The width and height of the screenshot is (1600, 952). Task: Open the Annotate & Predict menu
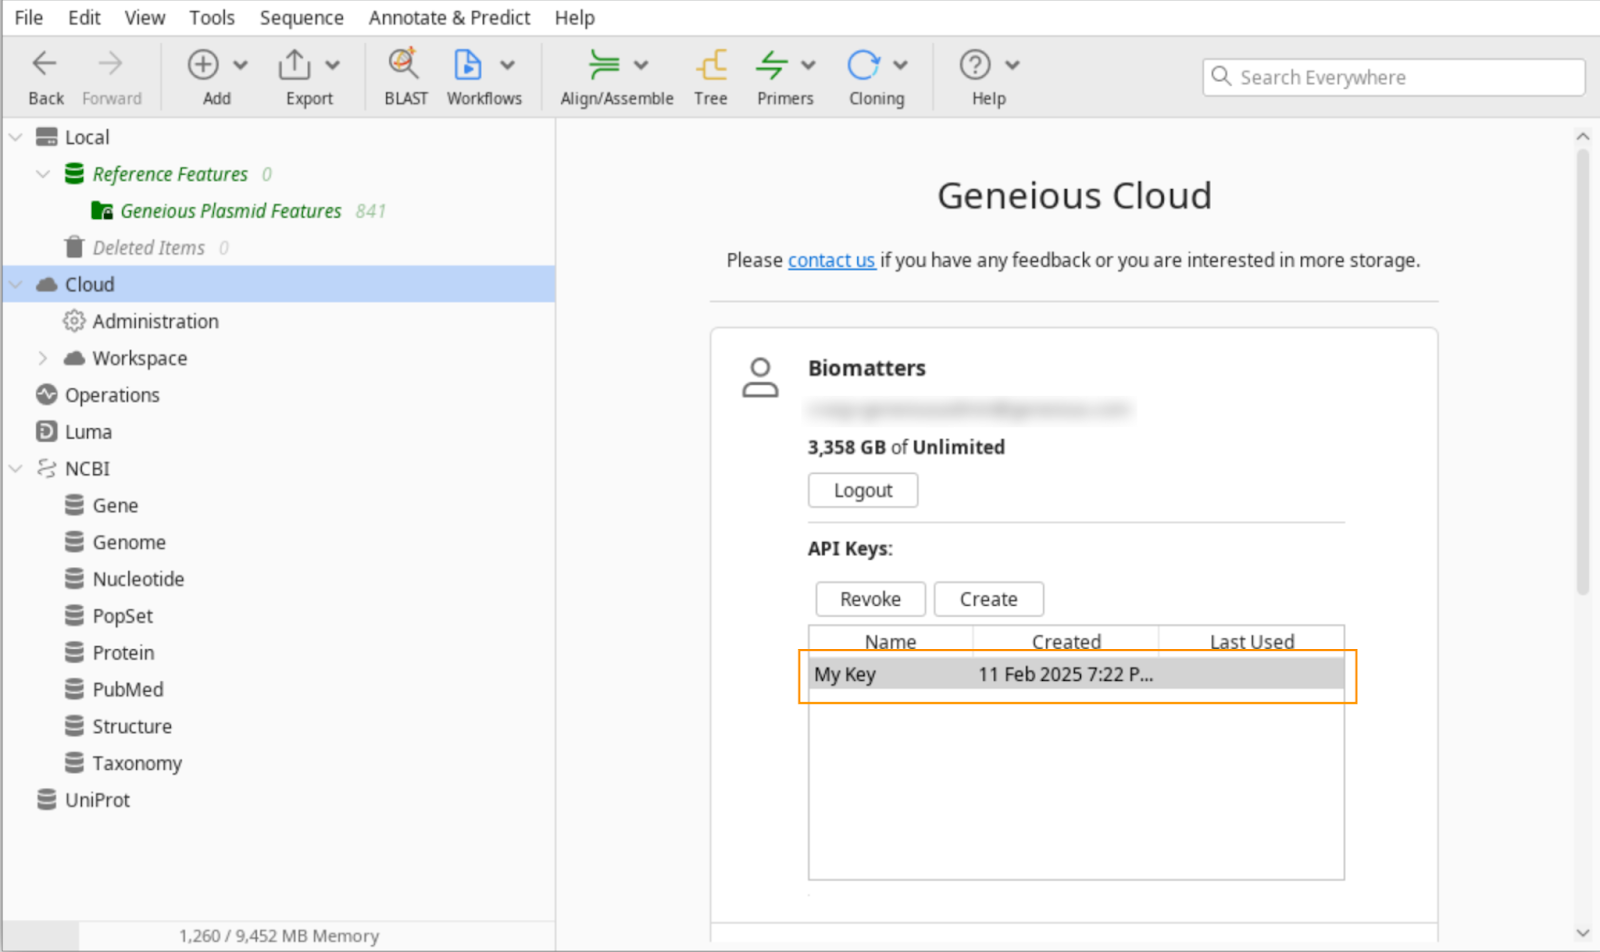click(449, 18)
